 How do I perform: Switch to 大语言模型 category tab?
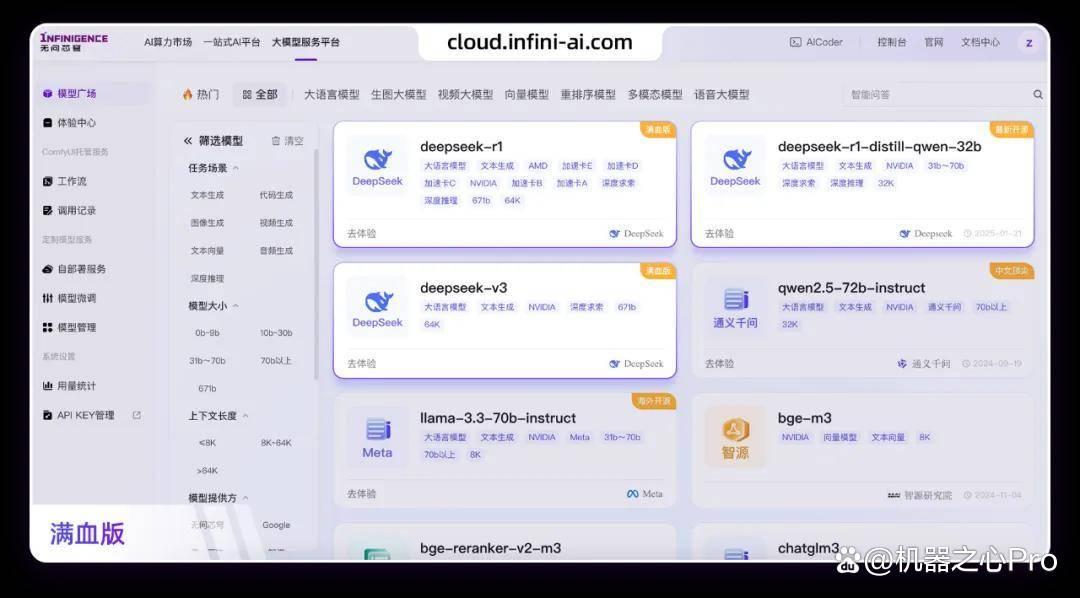click(332, 94)
